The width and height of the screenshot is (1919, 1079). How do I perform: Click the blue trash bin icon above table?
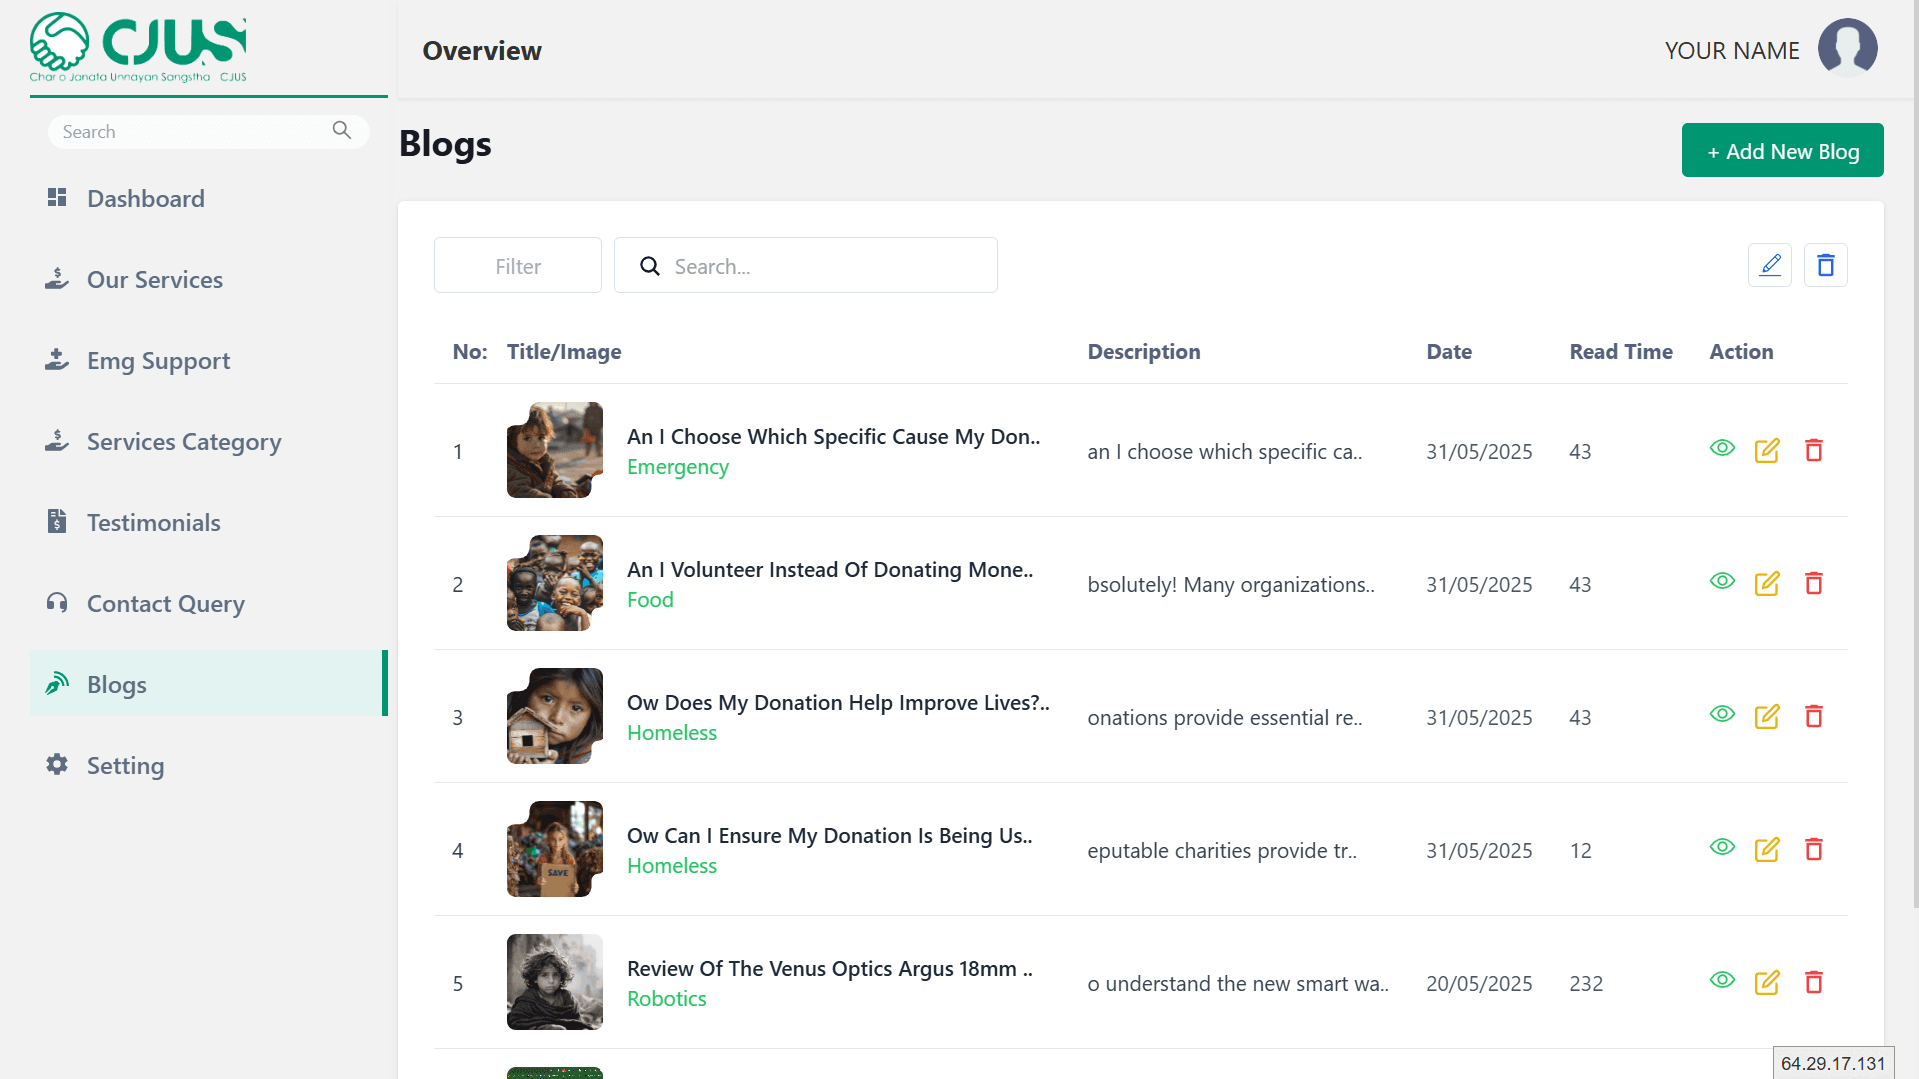(x=1825, y=265)
